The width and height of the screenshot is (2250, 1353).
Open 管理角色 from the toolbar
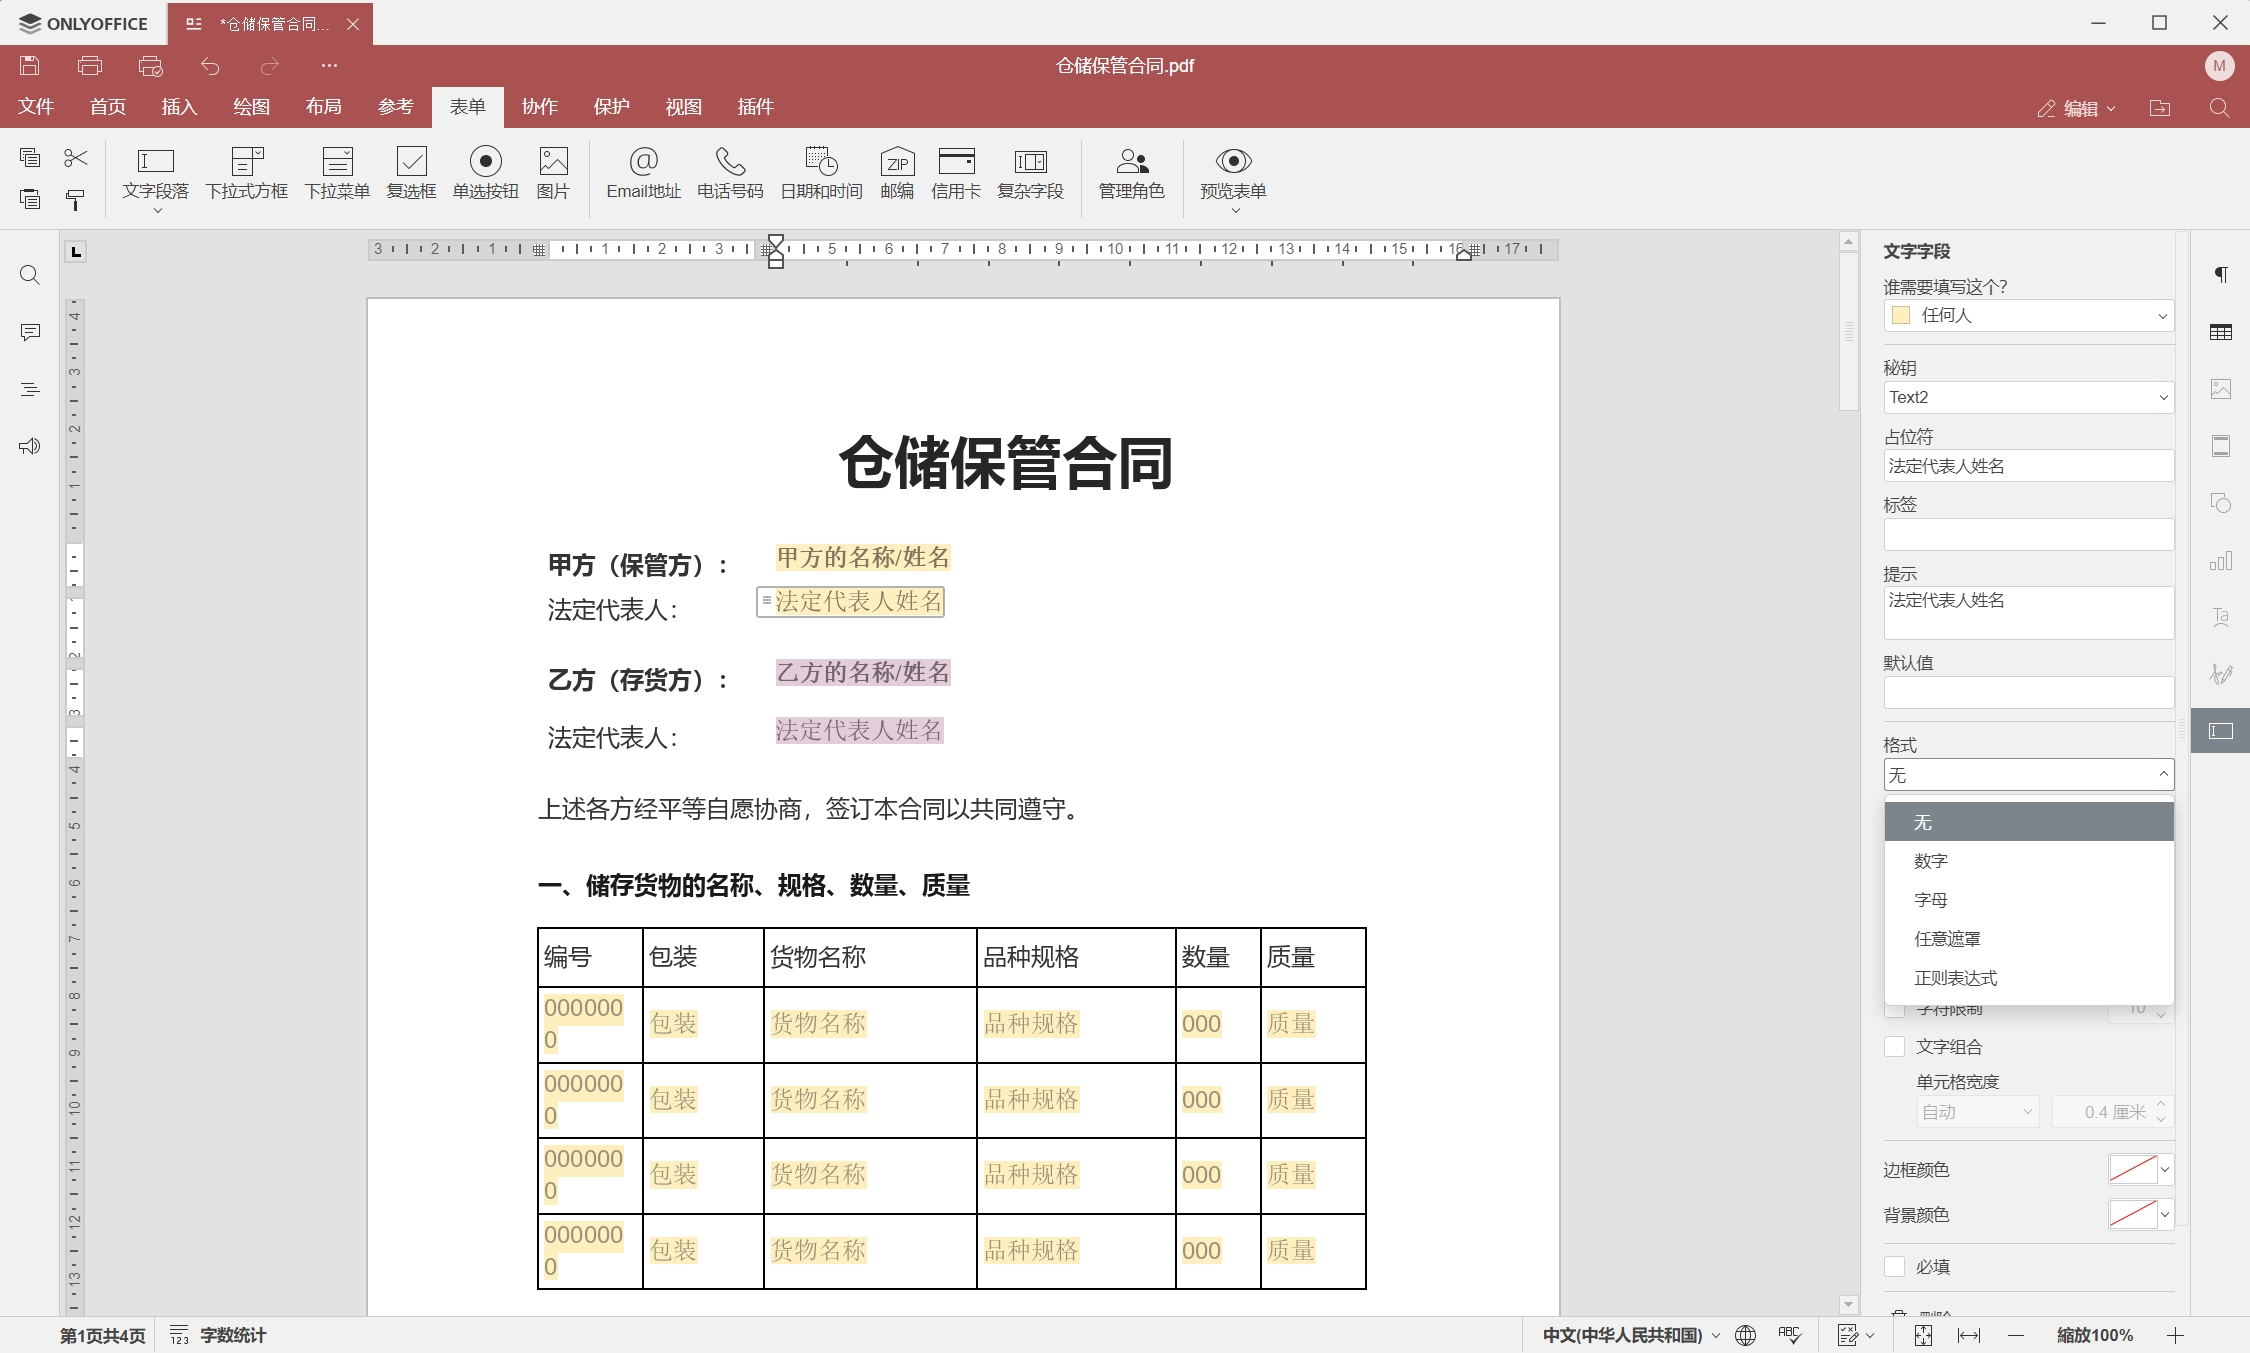pos(1131,172)
